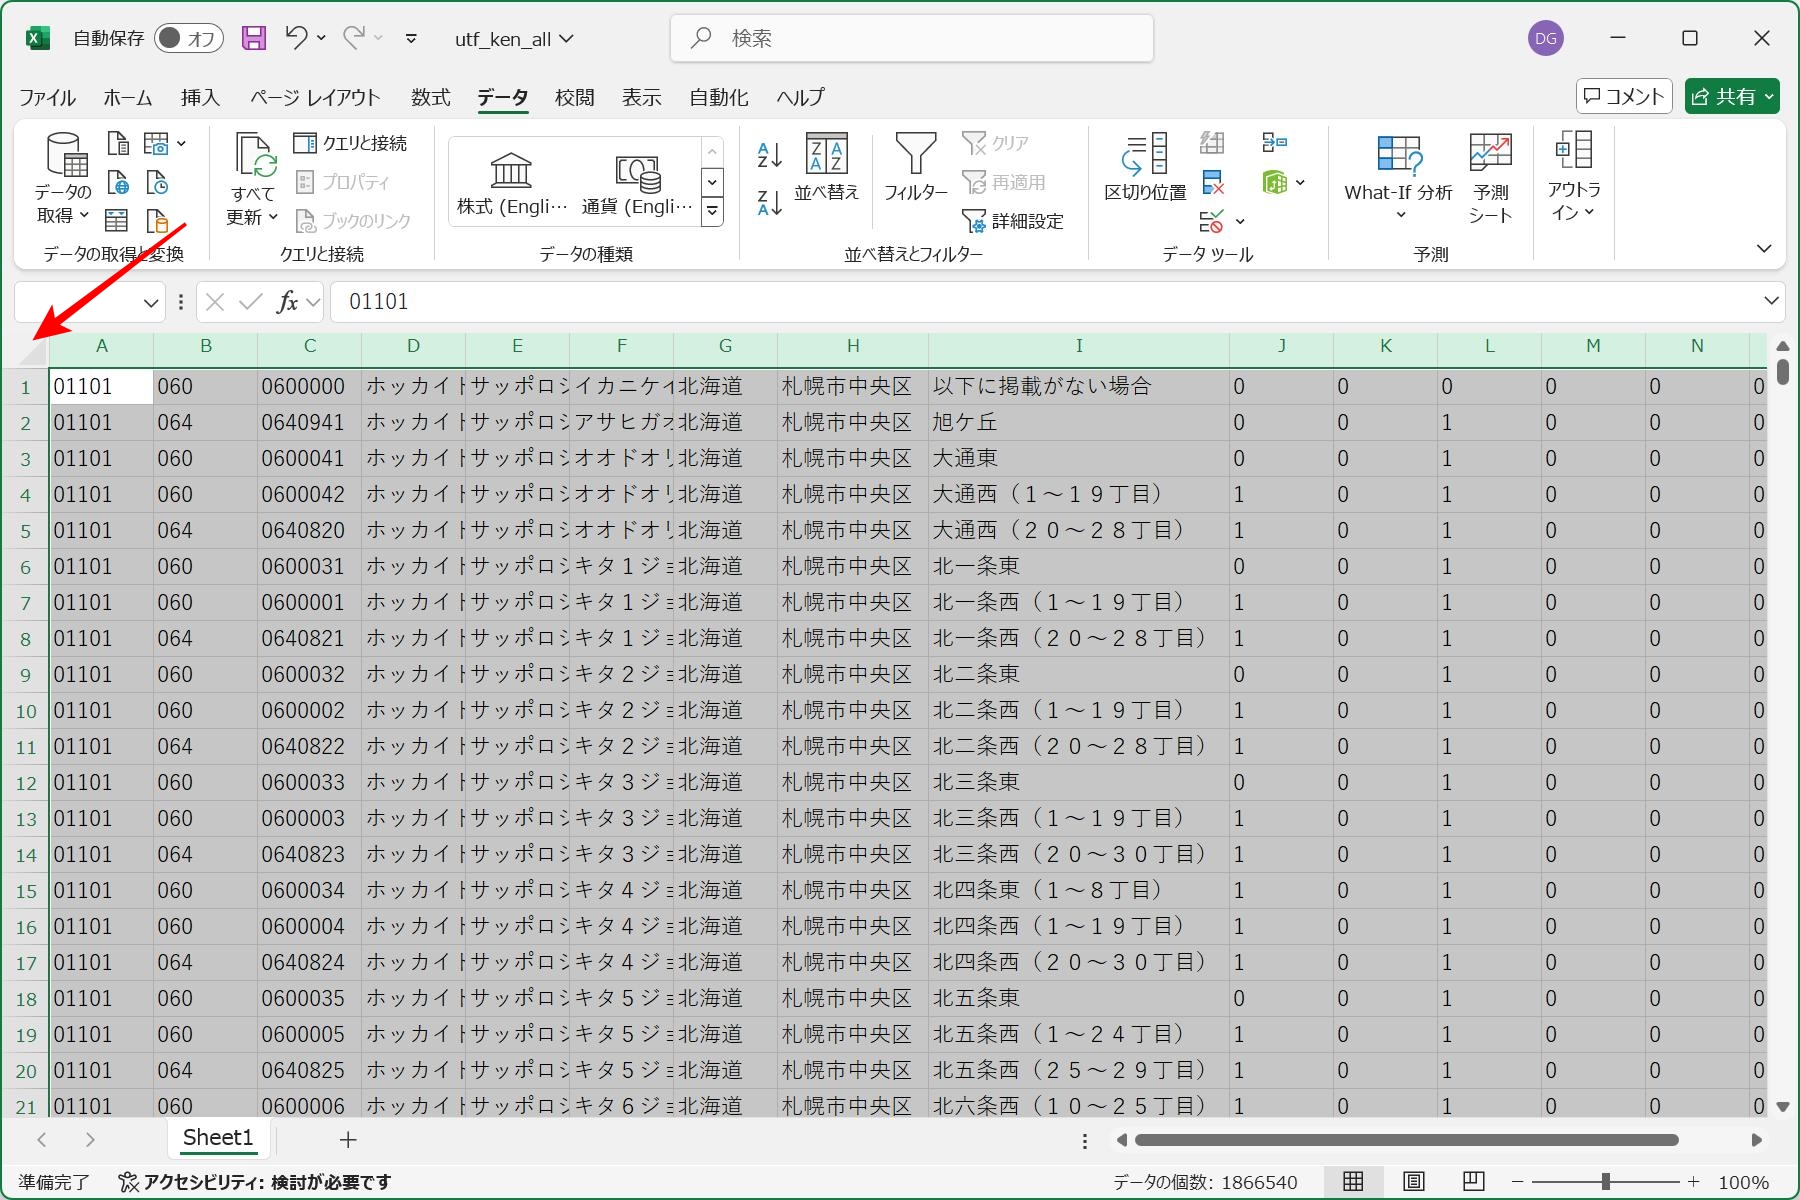Sort descending Z to A icon
The height and width of the screenshot is (1200, 1800).
769,203
